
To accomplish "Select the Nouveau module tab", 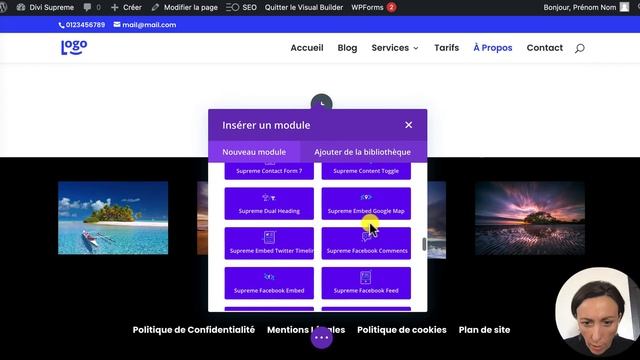I will [x=254, y=152].
